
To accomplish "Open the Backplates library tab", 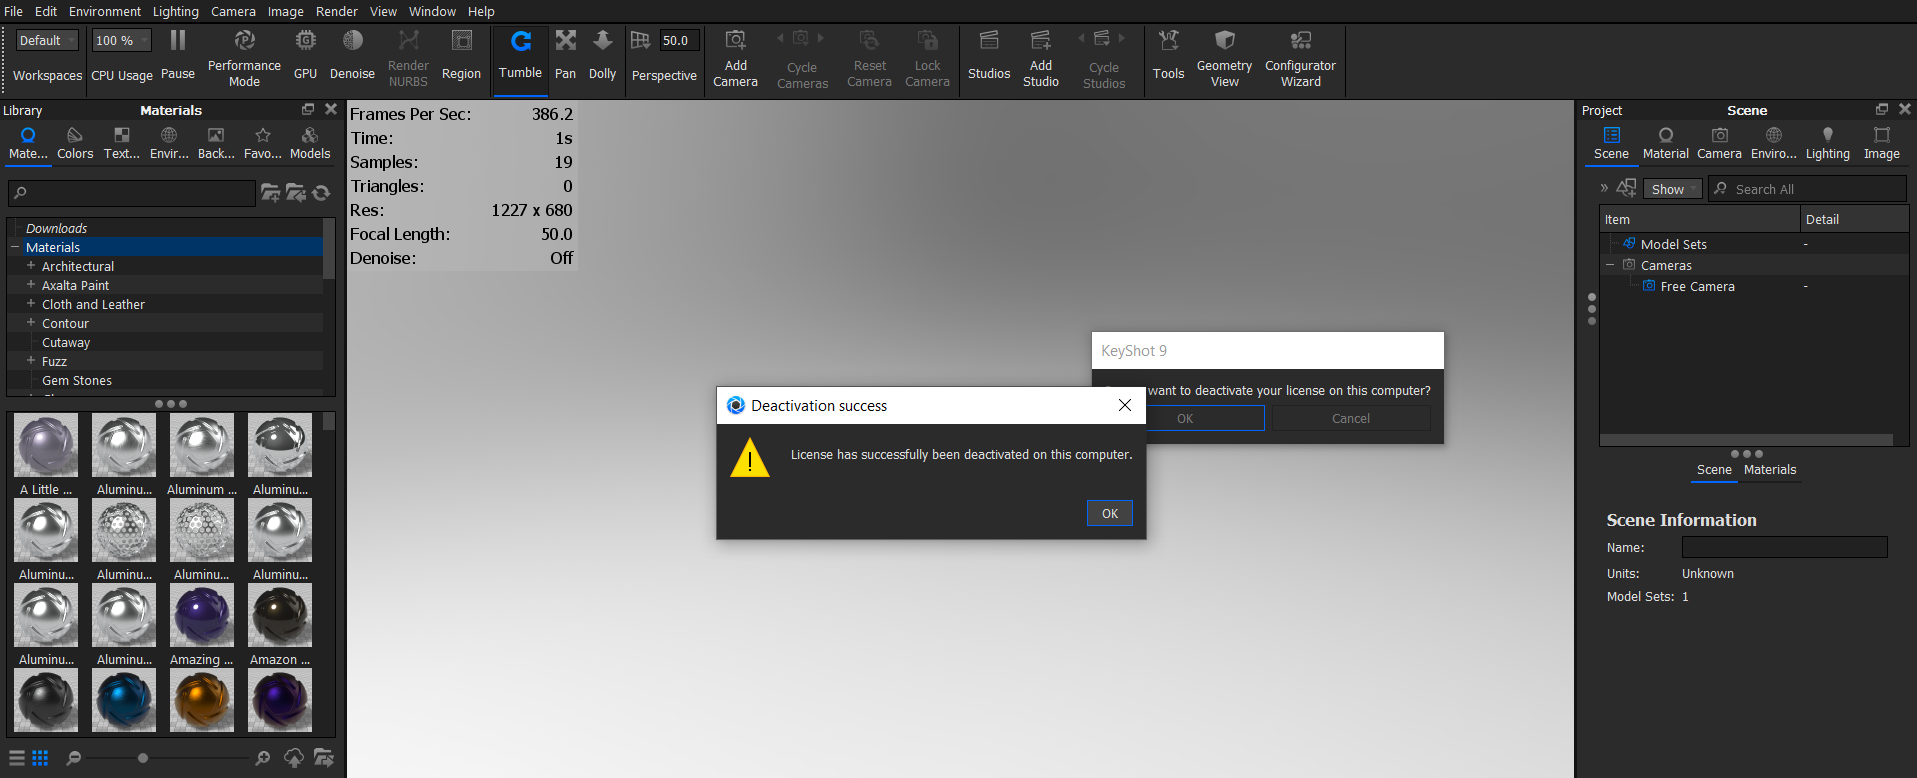I will click(x=216, y=144).
